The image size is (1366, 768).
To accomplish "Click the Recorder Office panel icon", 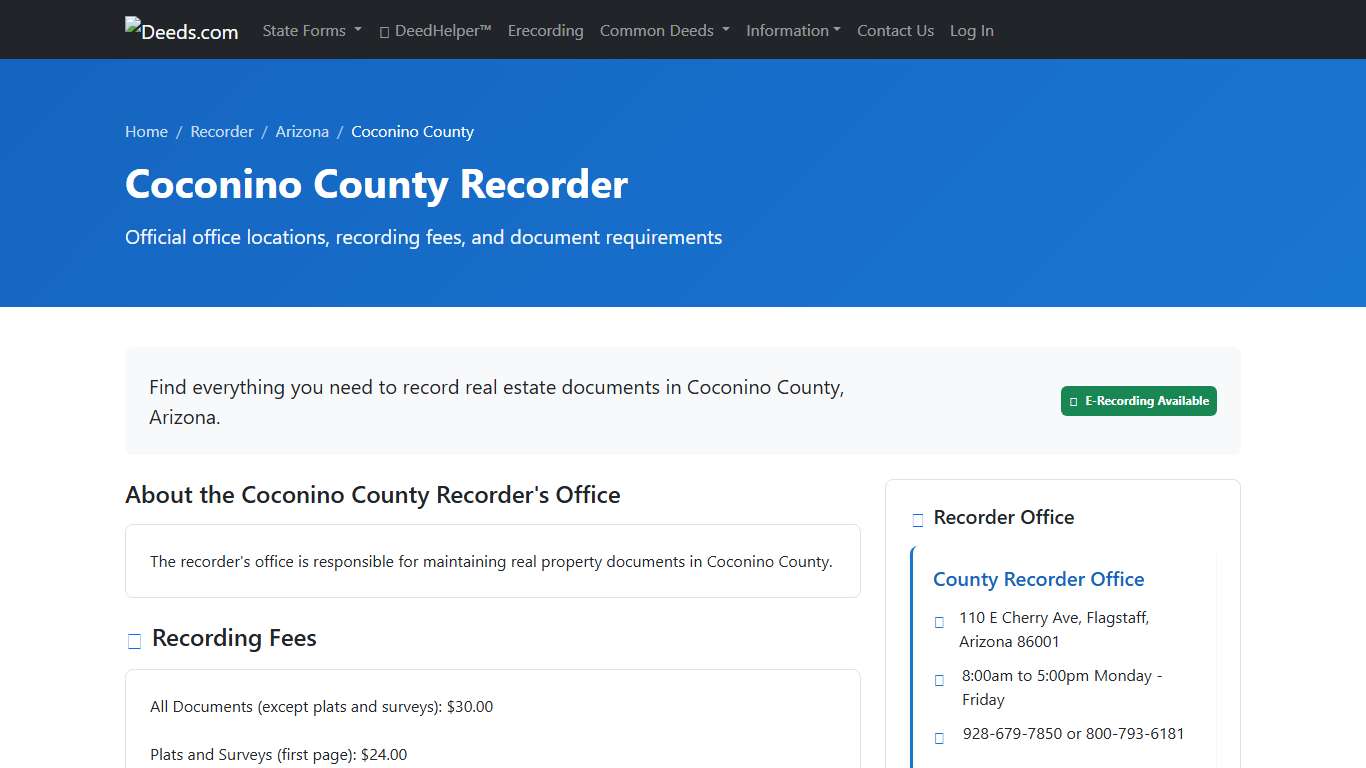I will pos(917,519).
